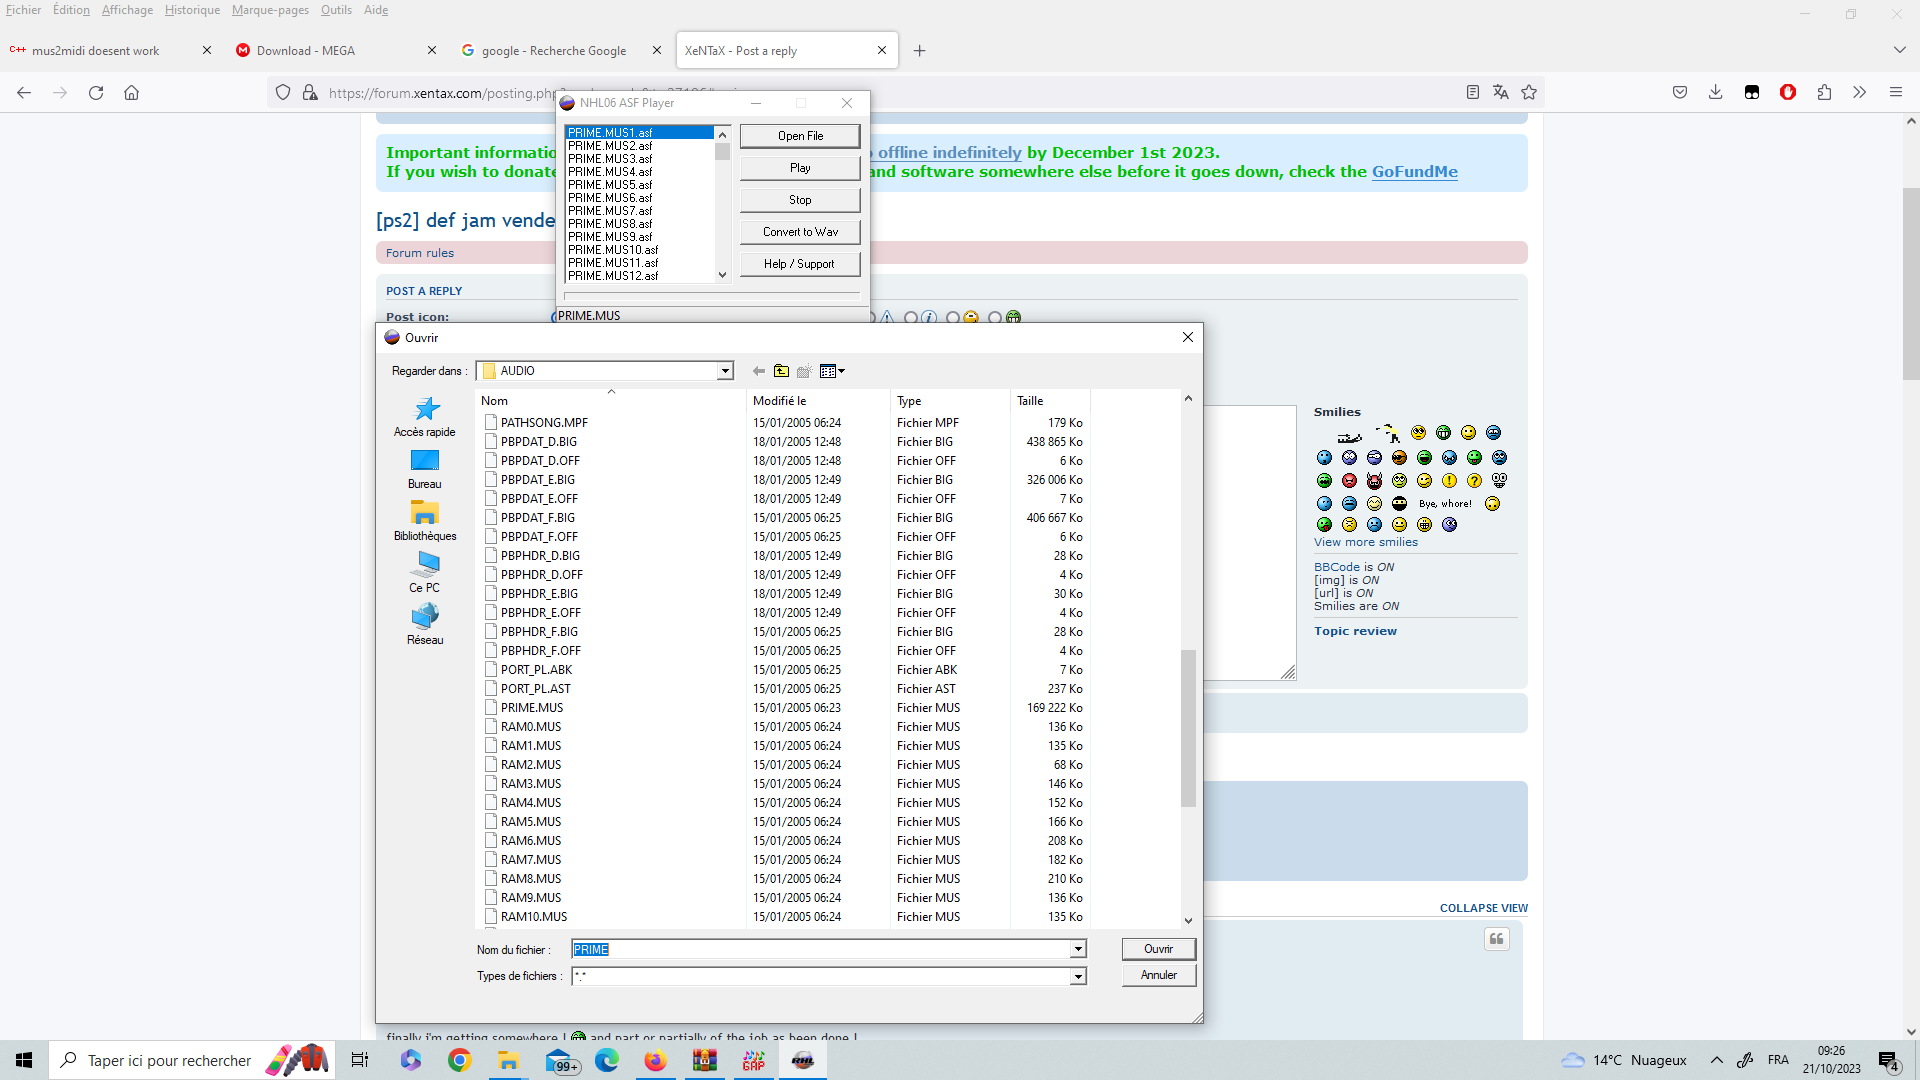Viewport: 1920px width, 1080px height.
Task: Open the Types de fichiers dropdown
Action: click(x=1078, y=976)
